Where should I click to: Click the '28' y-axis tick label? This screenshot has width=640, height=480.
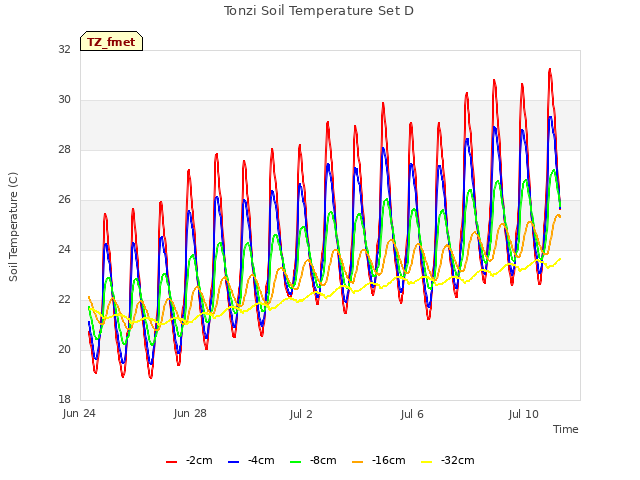tap(64, 150)
